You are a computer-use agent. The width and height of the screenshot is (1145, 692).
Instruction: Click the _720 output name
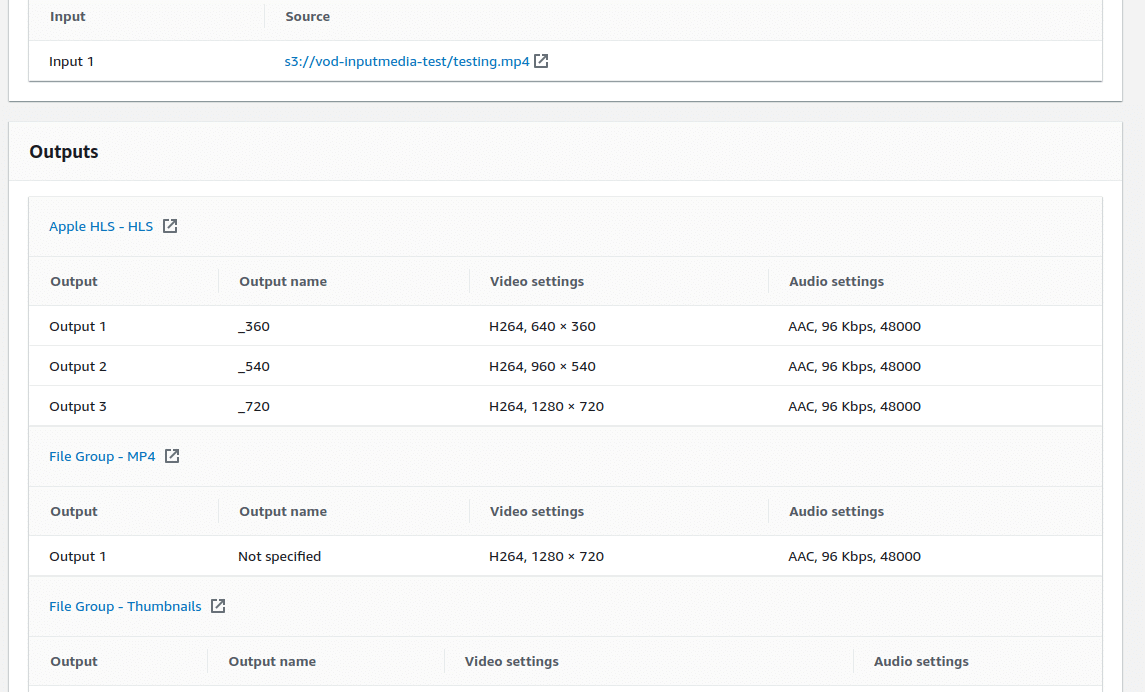tap(254, 406)
